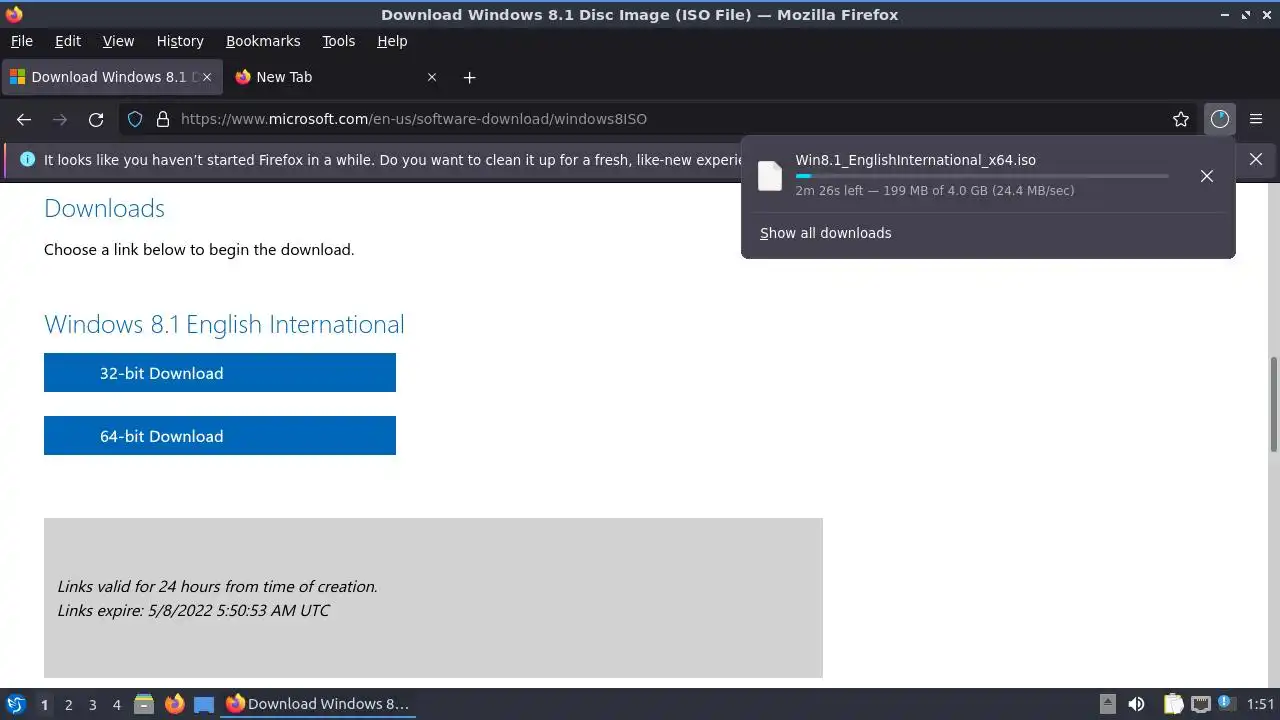Click the 32-bit Download button
The image size is (1280, 720).
click(x=220, y=373)
